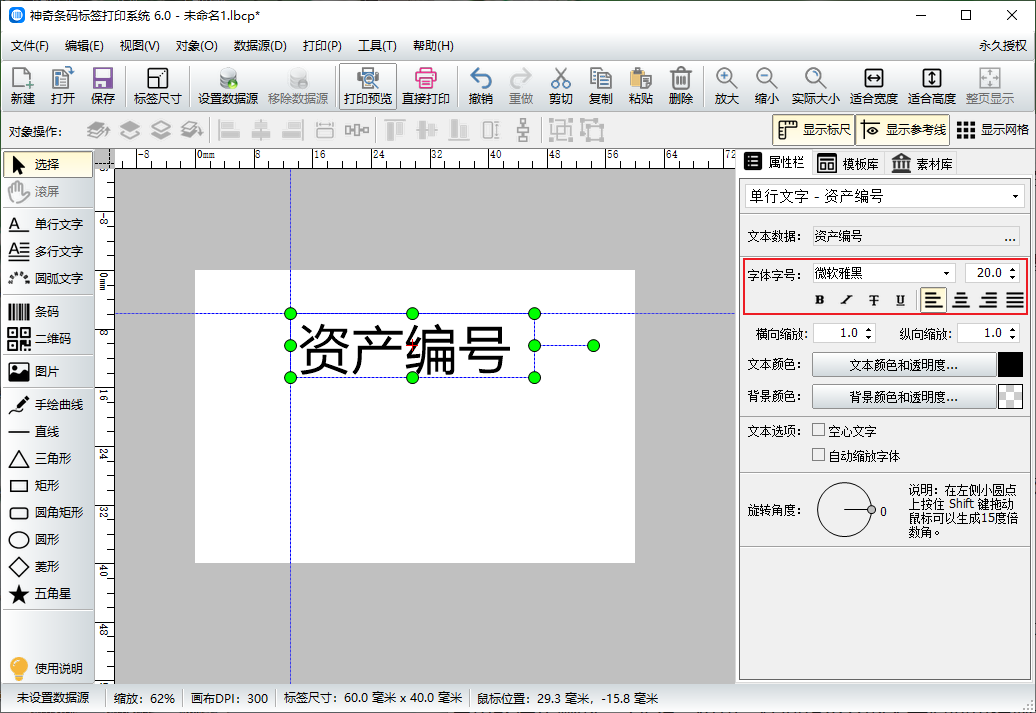Click the 设置数据源 toolbar icon

tap(228, 86)
